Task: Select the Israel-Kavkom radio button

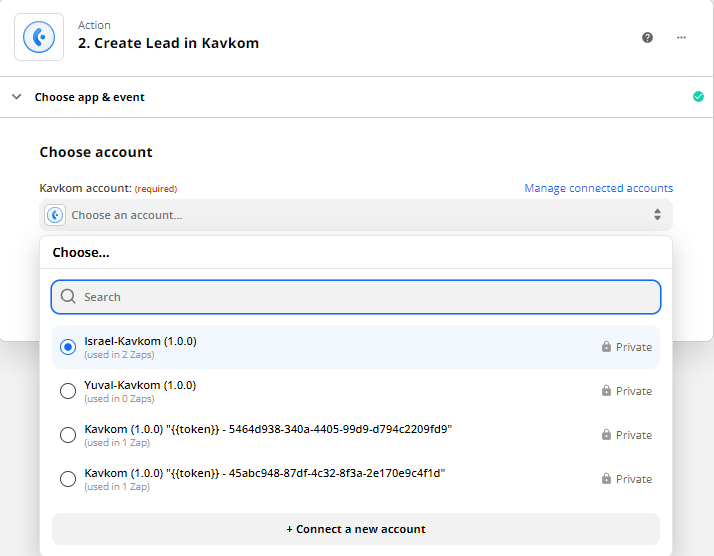Action: (x=68, y=347)
